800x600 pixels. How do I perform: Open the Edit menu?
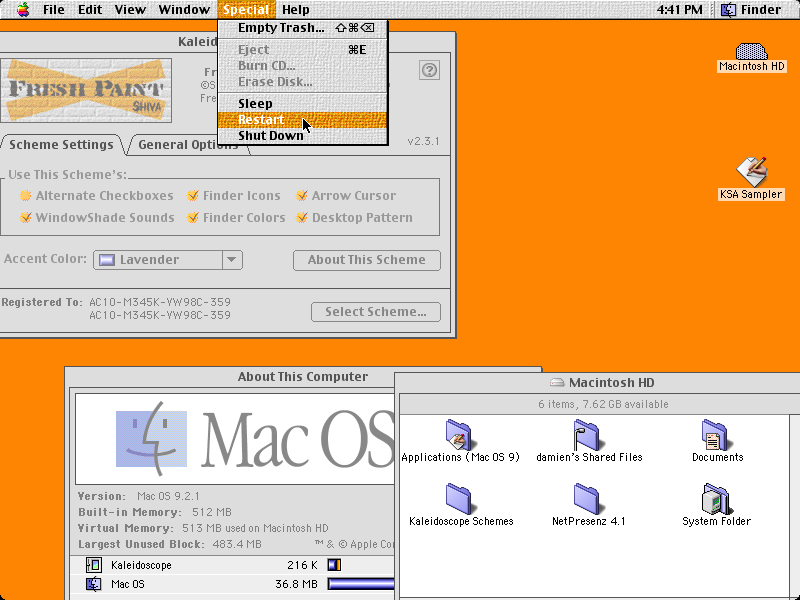(90, 9)
